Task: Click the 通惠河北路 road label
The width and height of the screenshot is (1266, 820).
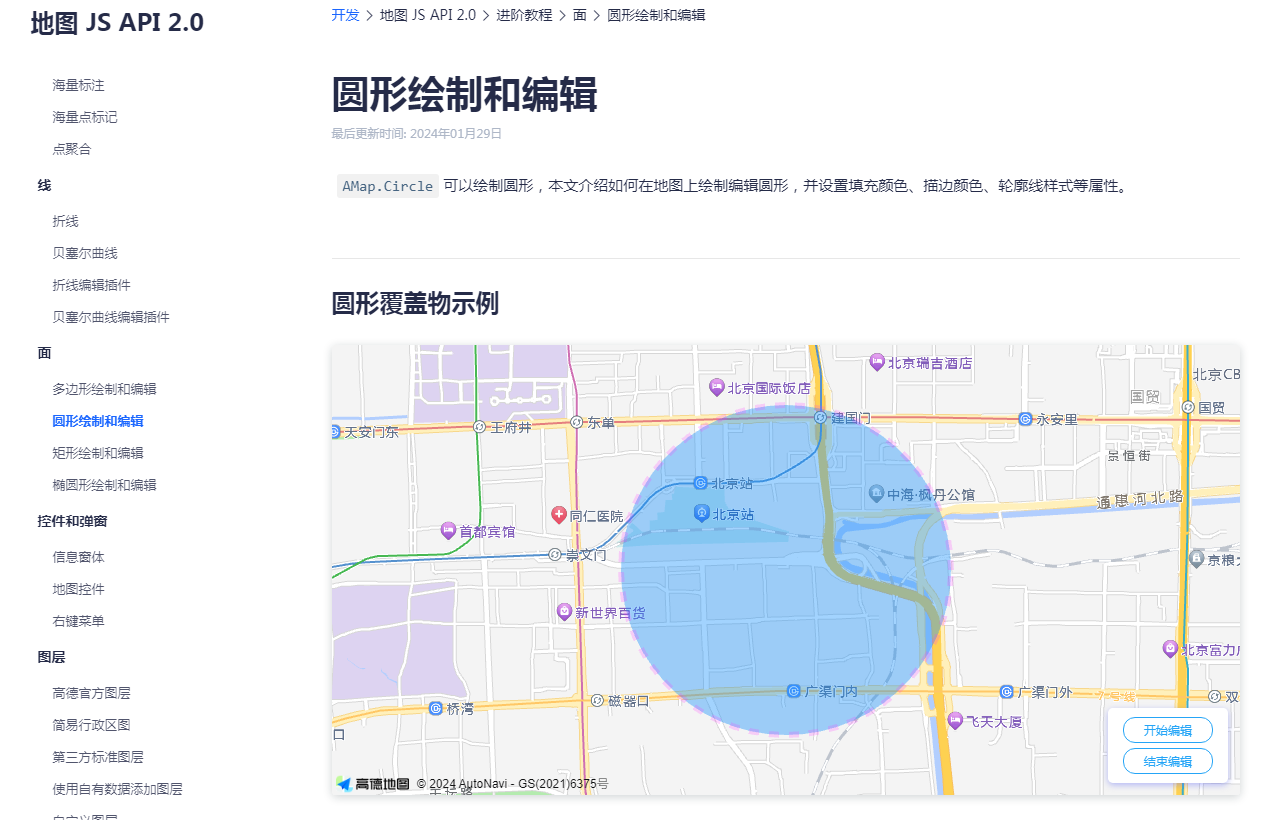Action: (1140, 500)
